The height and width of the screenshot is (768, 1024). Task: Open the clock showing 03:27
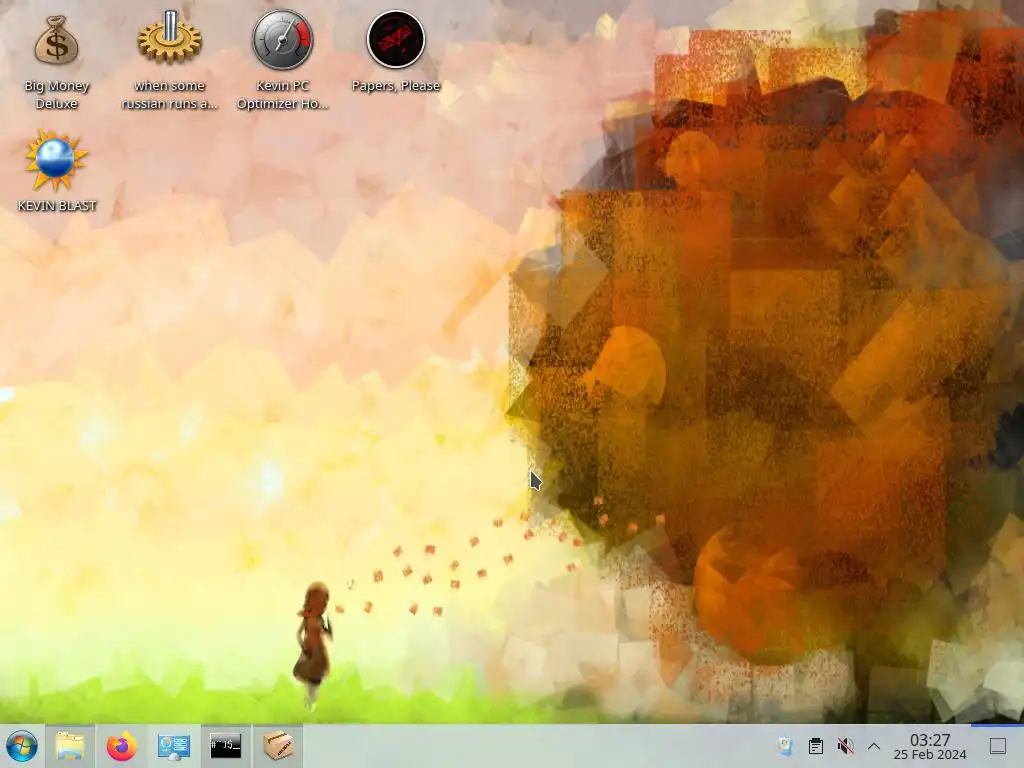tap(930, 746)
